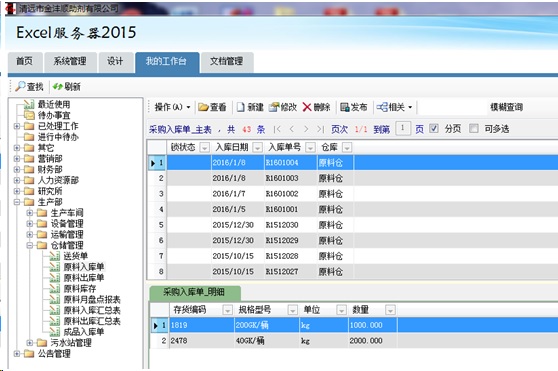Screen dimensions: 558x371
Task: Switch to the 文档管理 tab
Action: pos(227,62)
